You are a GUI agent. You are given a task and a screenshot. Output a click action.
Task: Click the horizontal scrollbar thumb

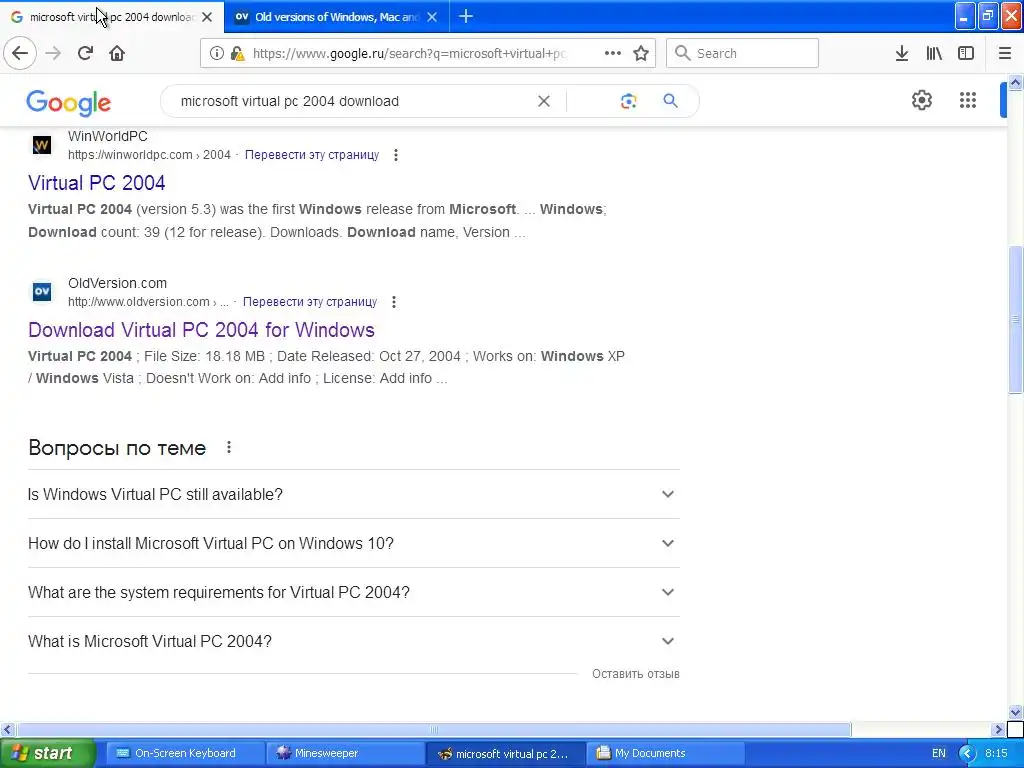click(x=434, y=729)
